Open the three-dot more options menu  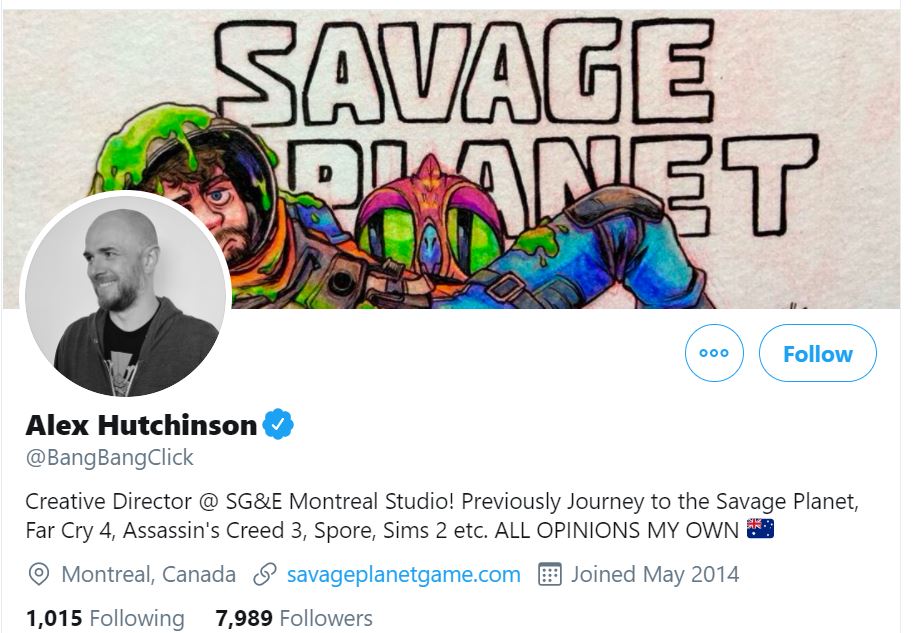pyautogui.click(x=714, y=354)
